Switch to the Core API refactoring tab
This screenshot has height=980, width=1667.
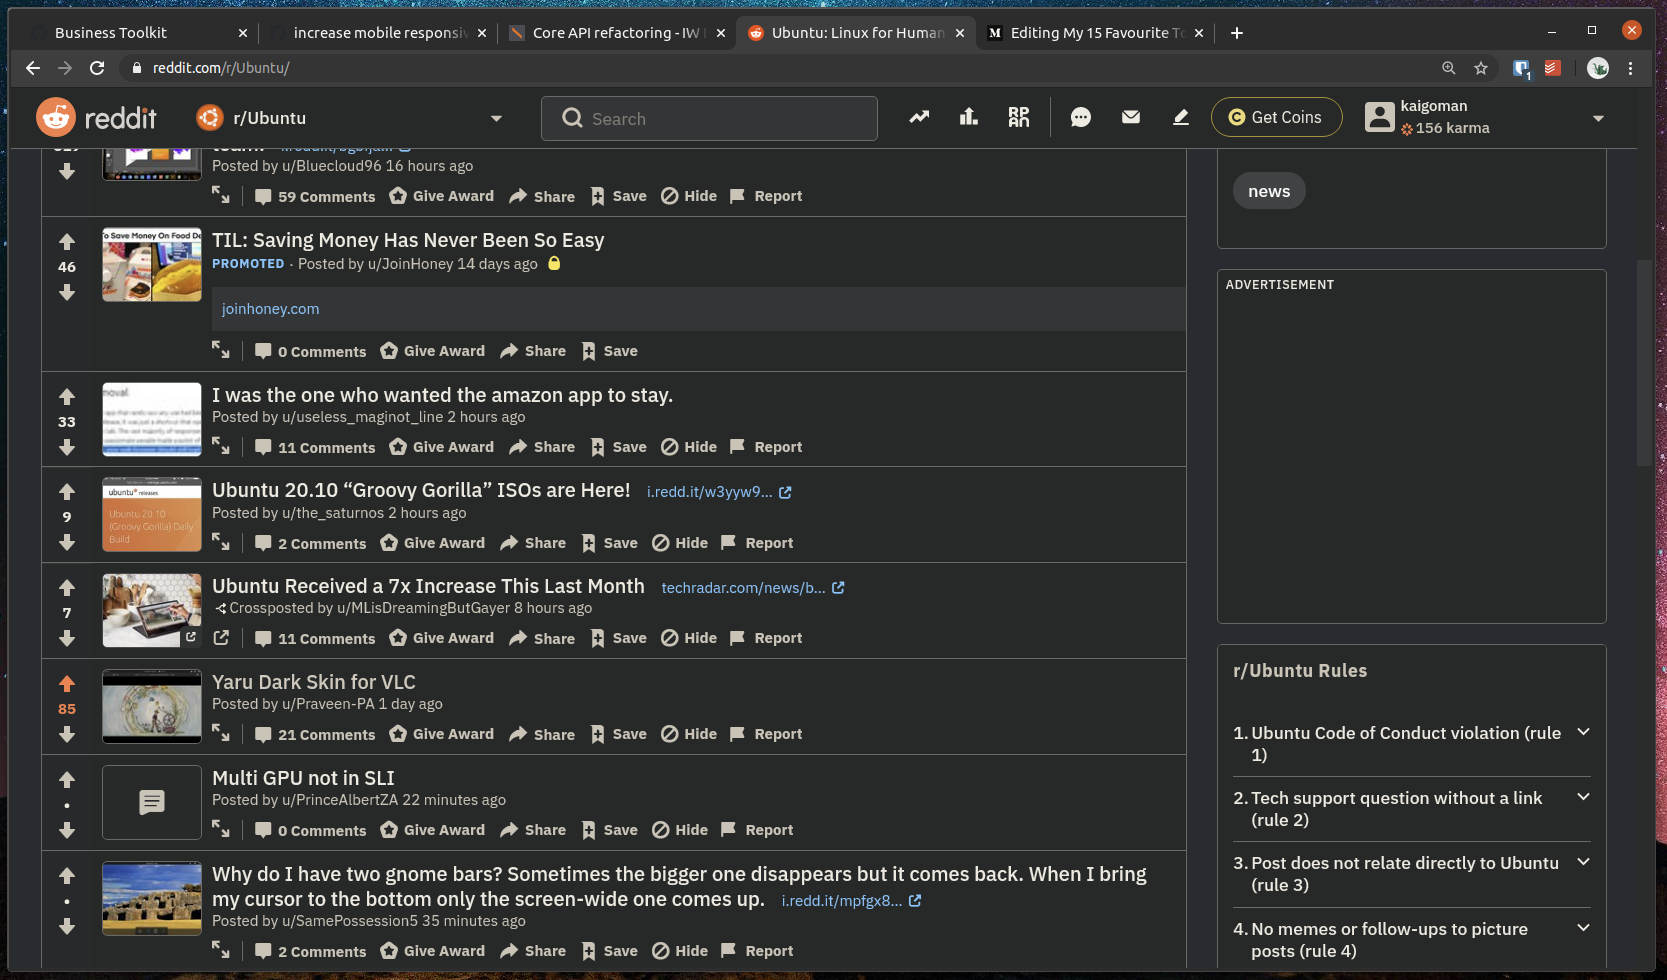[615, 33]
